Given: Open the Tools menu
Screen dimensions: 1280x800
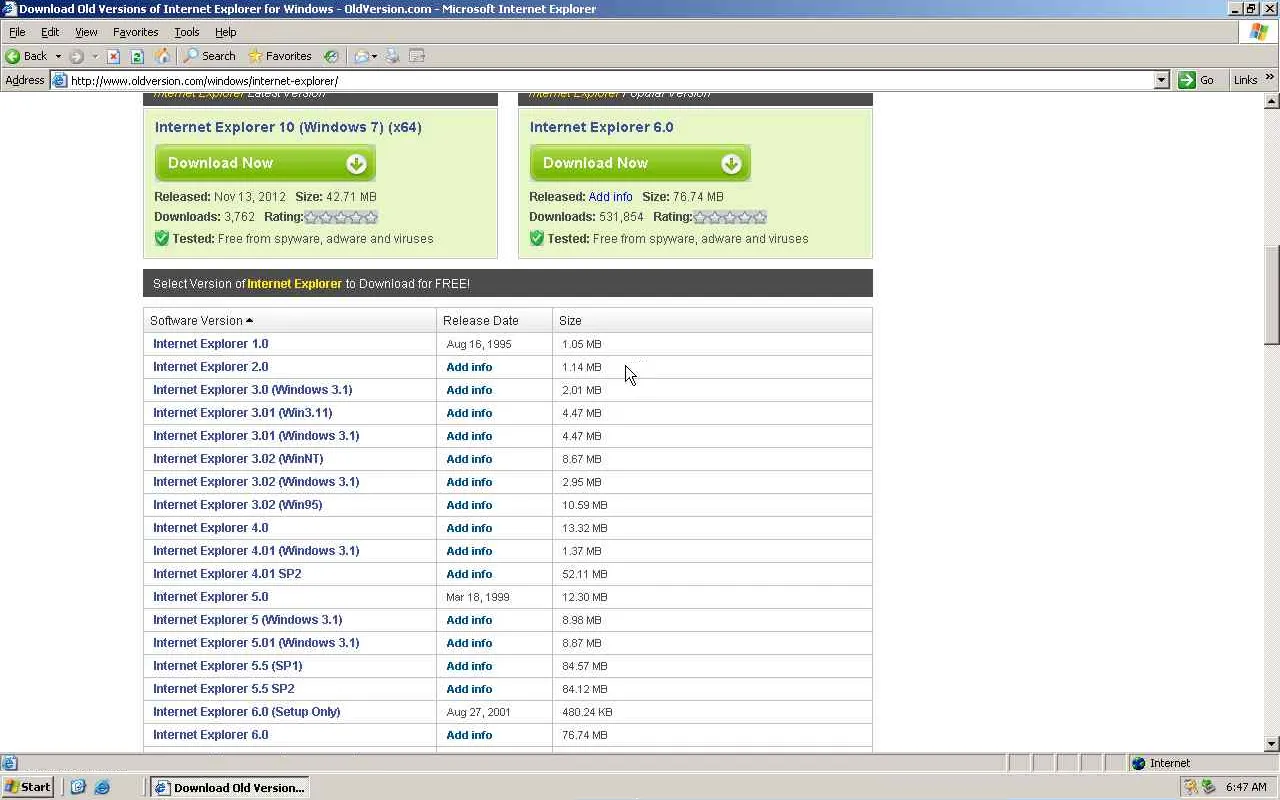Looking at the screenshot, I should [x=187, y=32].
